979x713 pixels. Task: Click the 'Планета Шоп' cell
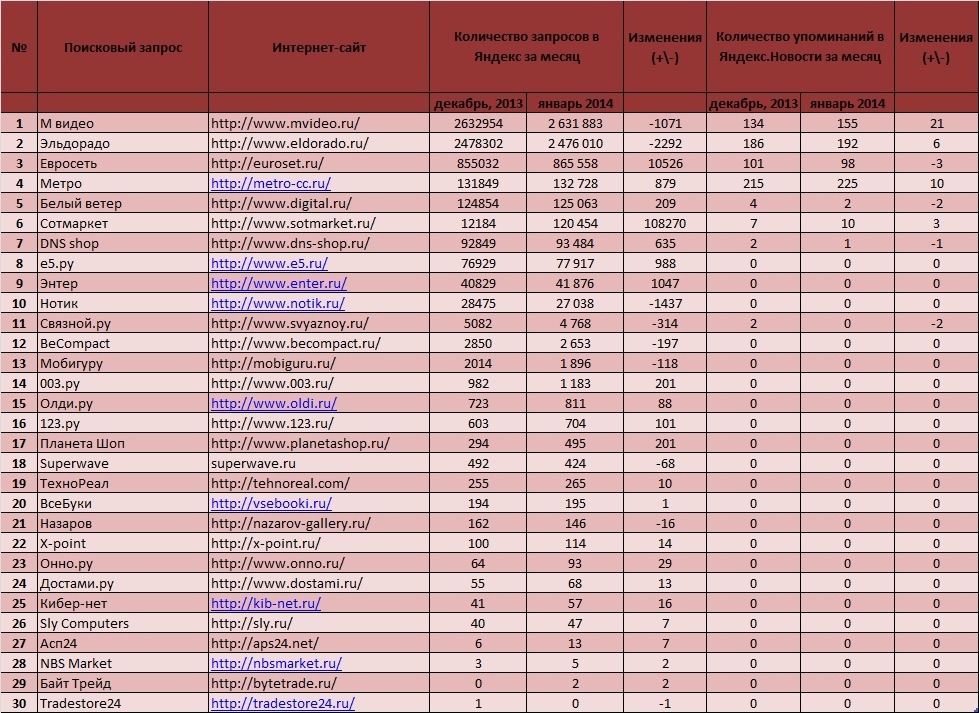pyautogui.click(x=123, y=443)
